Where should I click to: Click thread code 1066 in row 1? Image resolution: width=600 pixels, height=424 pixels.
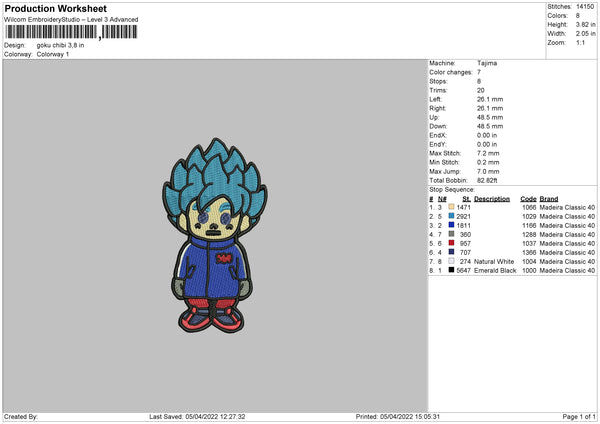click(x=529, y=207)
